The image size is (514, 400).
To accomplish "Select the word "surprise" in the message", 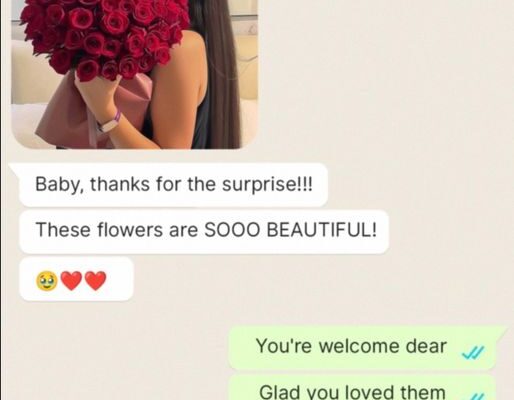I will click(259, 185).
